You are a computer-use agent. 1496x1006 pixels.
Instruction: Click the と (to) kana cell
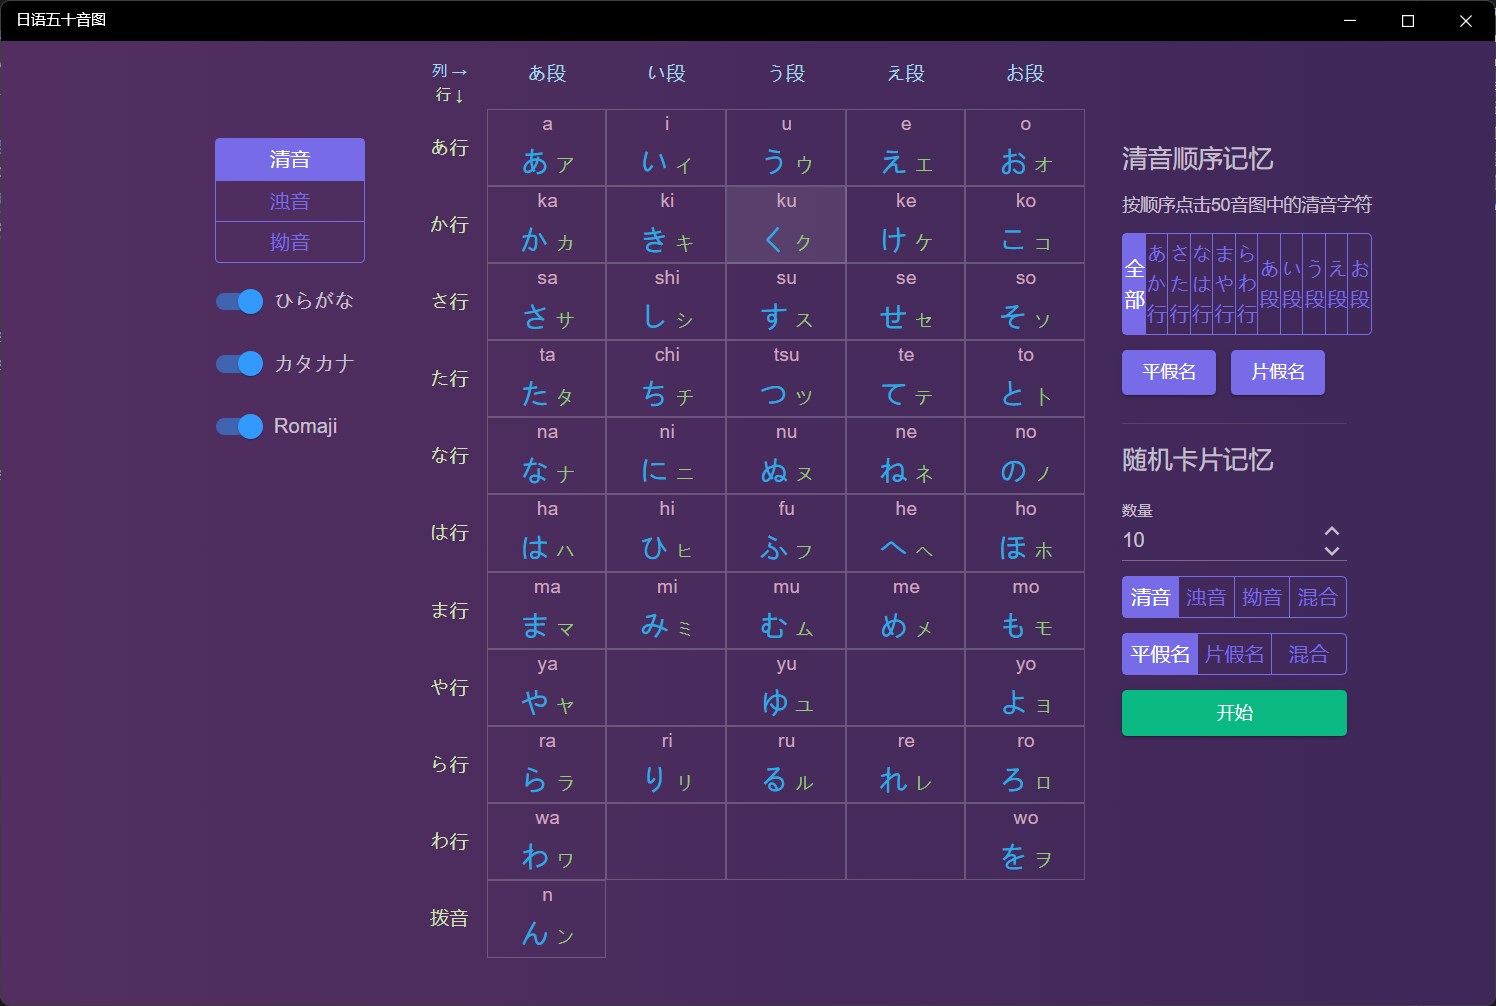coord(1025,379)
